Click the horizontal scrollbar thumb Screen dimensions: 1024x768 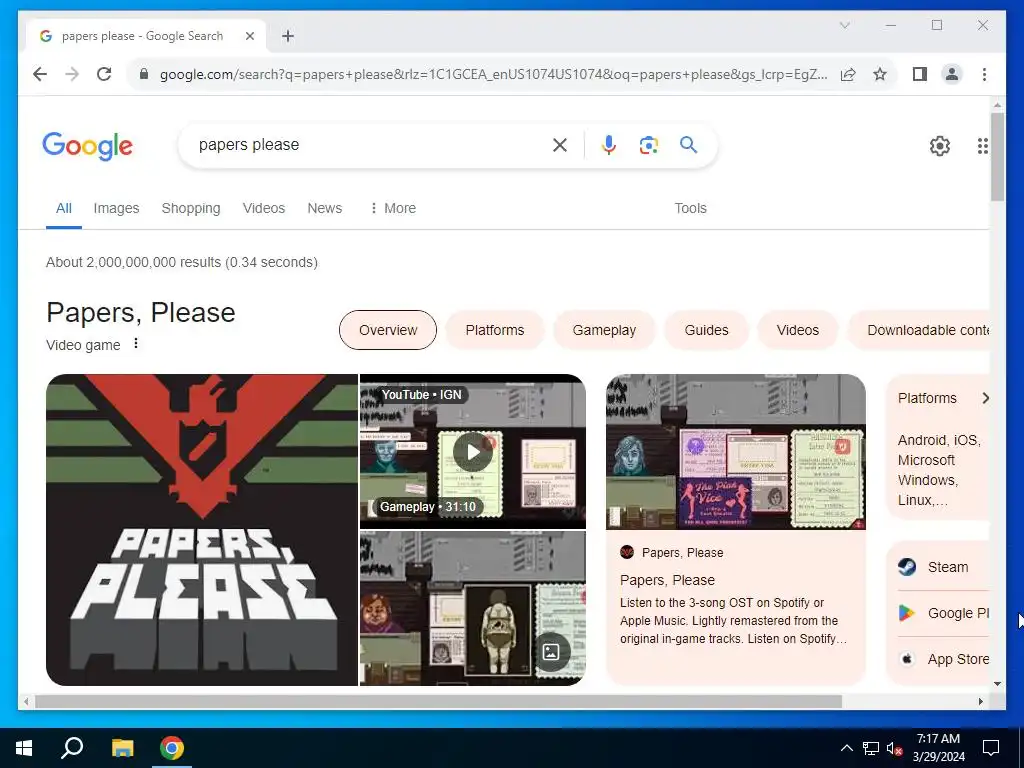click(438, 701)
